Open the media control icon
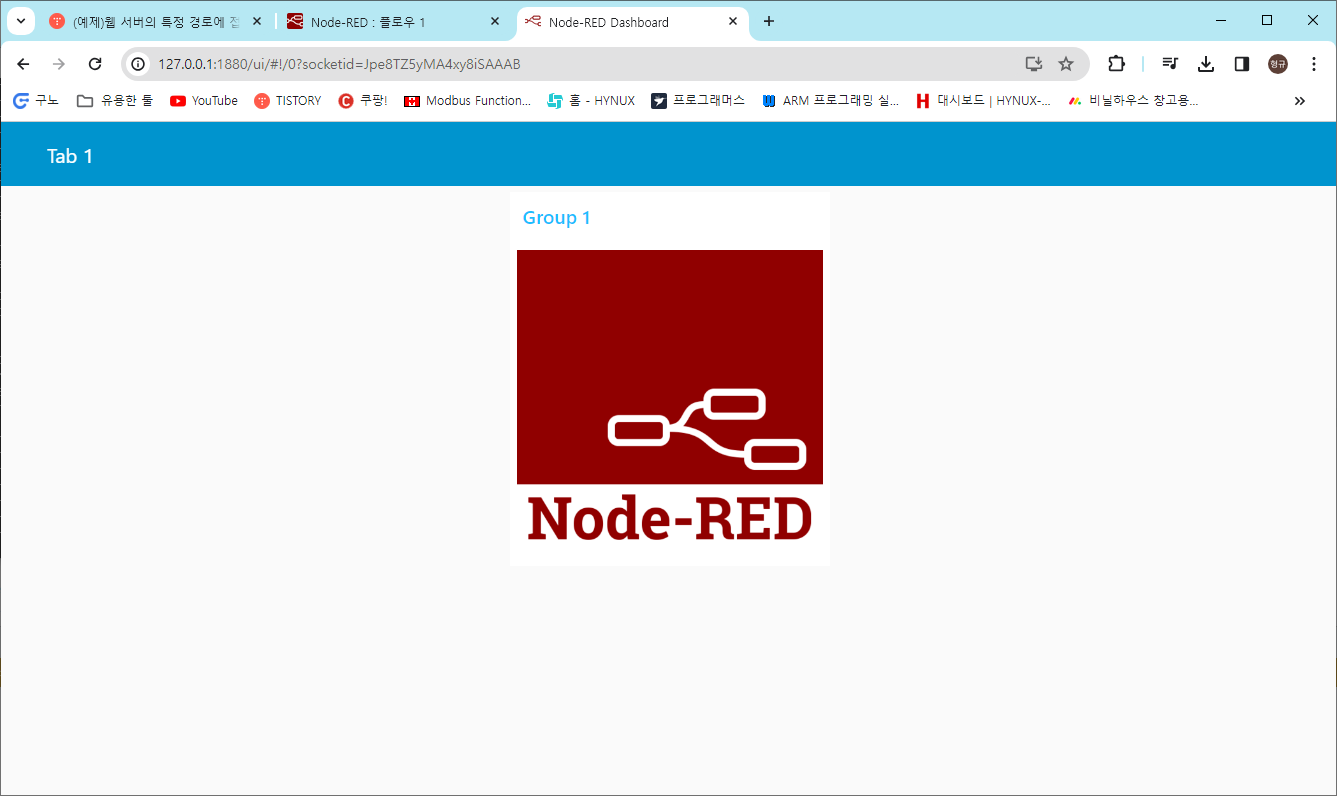1337x796 pixels. click(x=1170, y=64)
